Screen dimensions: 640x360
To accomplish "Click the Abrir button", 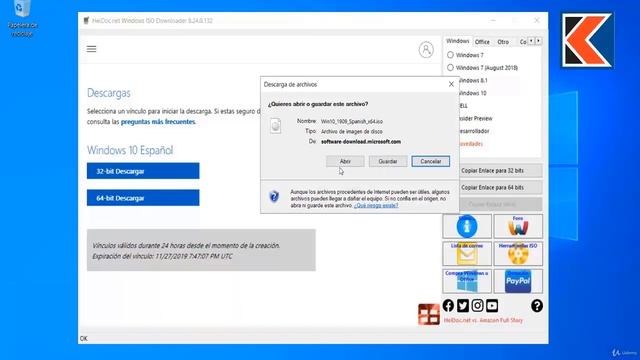I will 345,161.
